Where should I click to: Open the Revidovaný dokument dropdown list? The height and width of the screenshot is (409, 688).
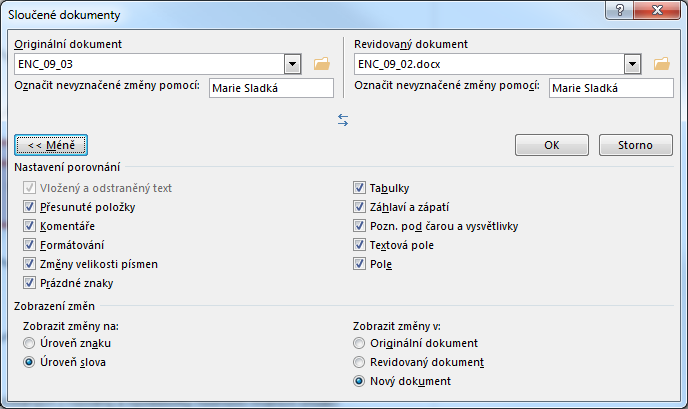point(632,65)
